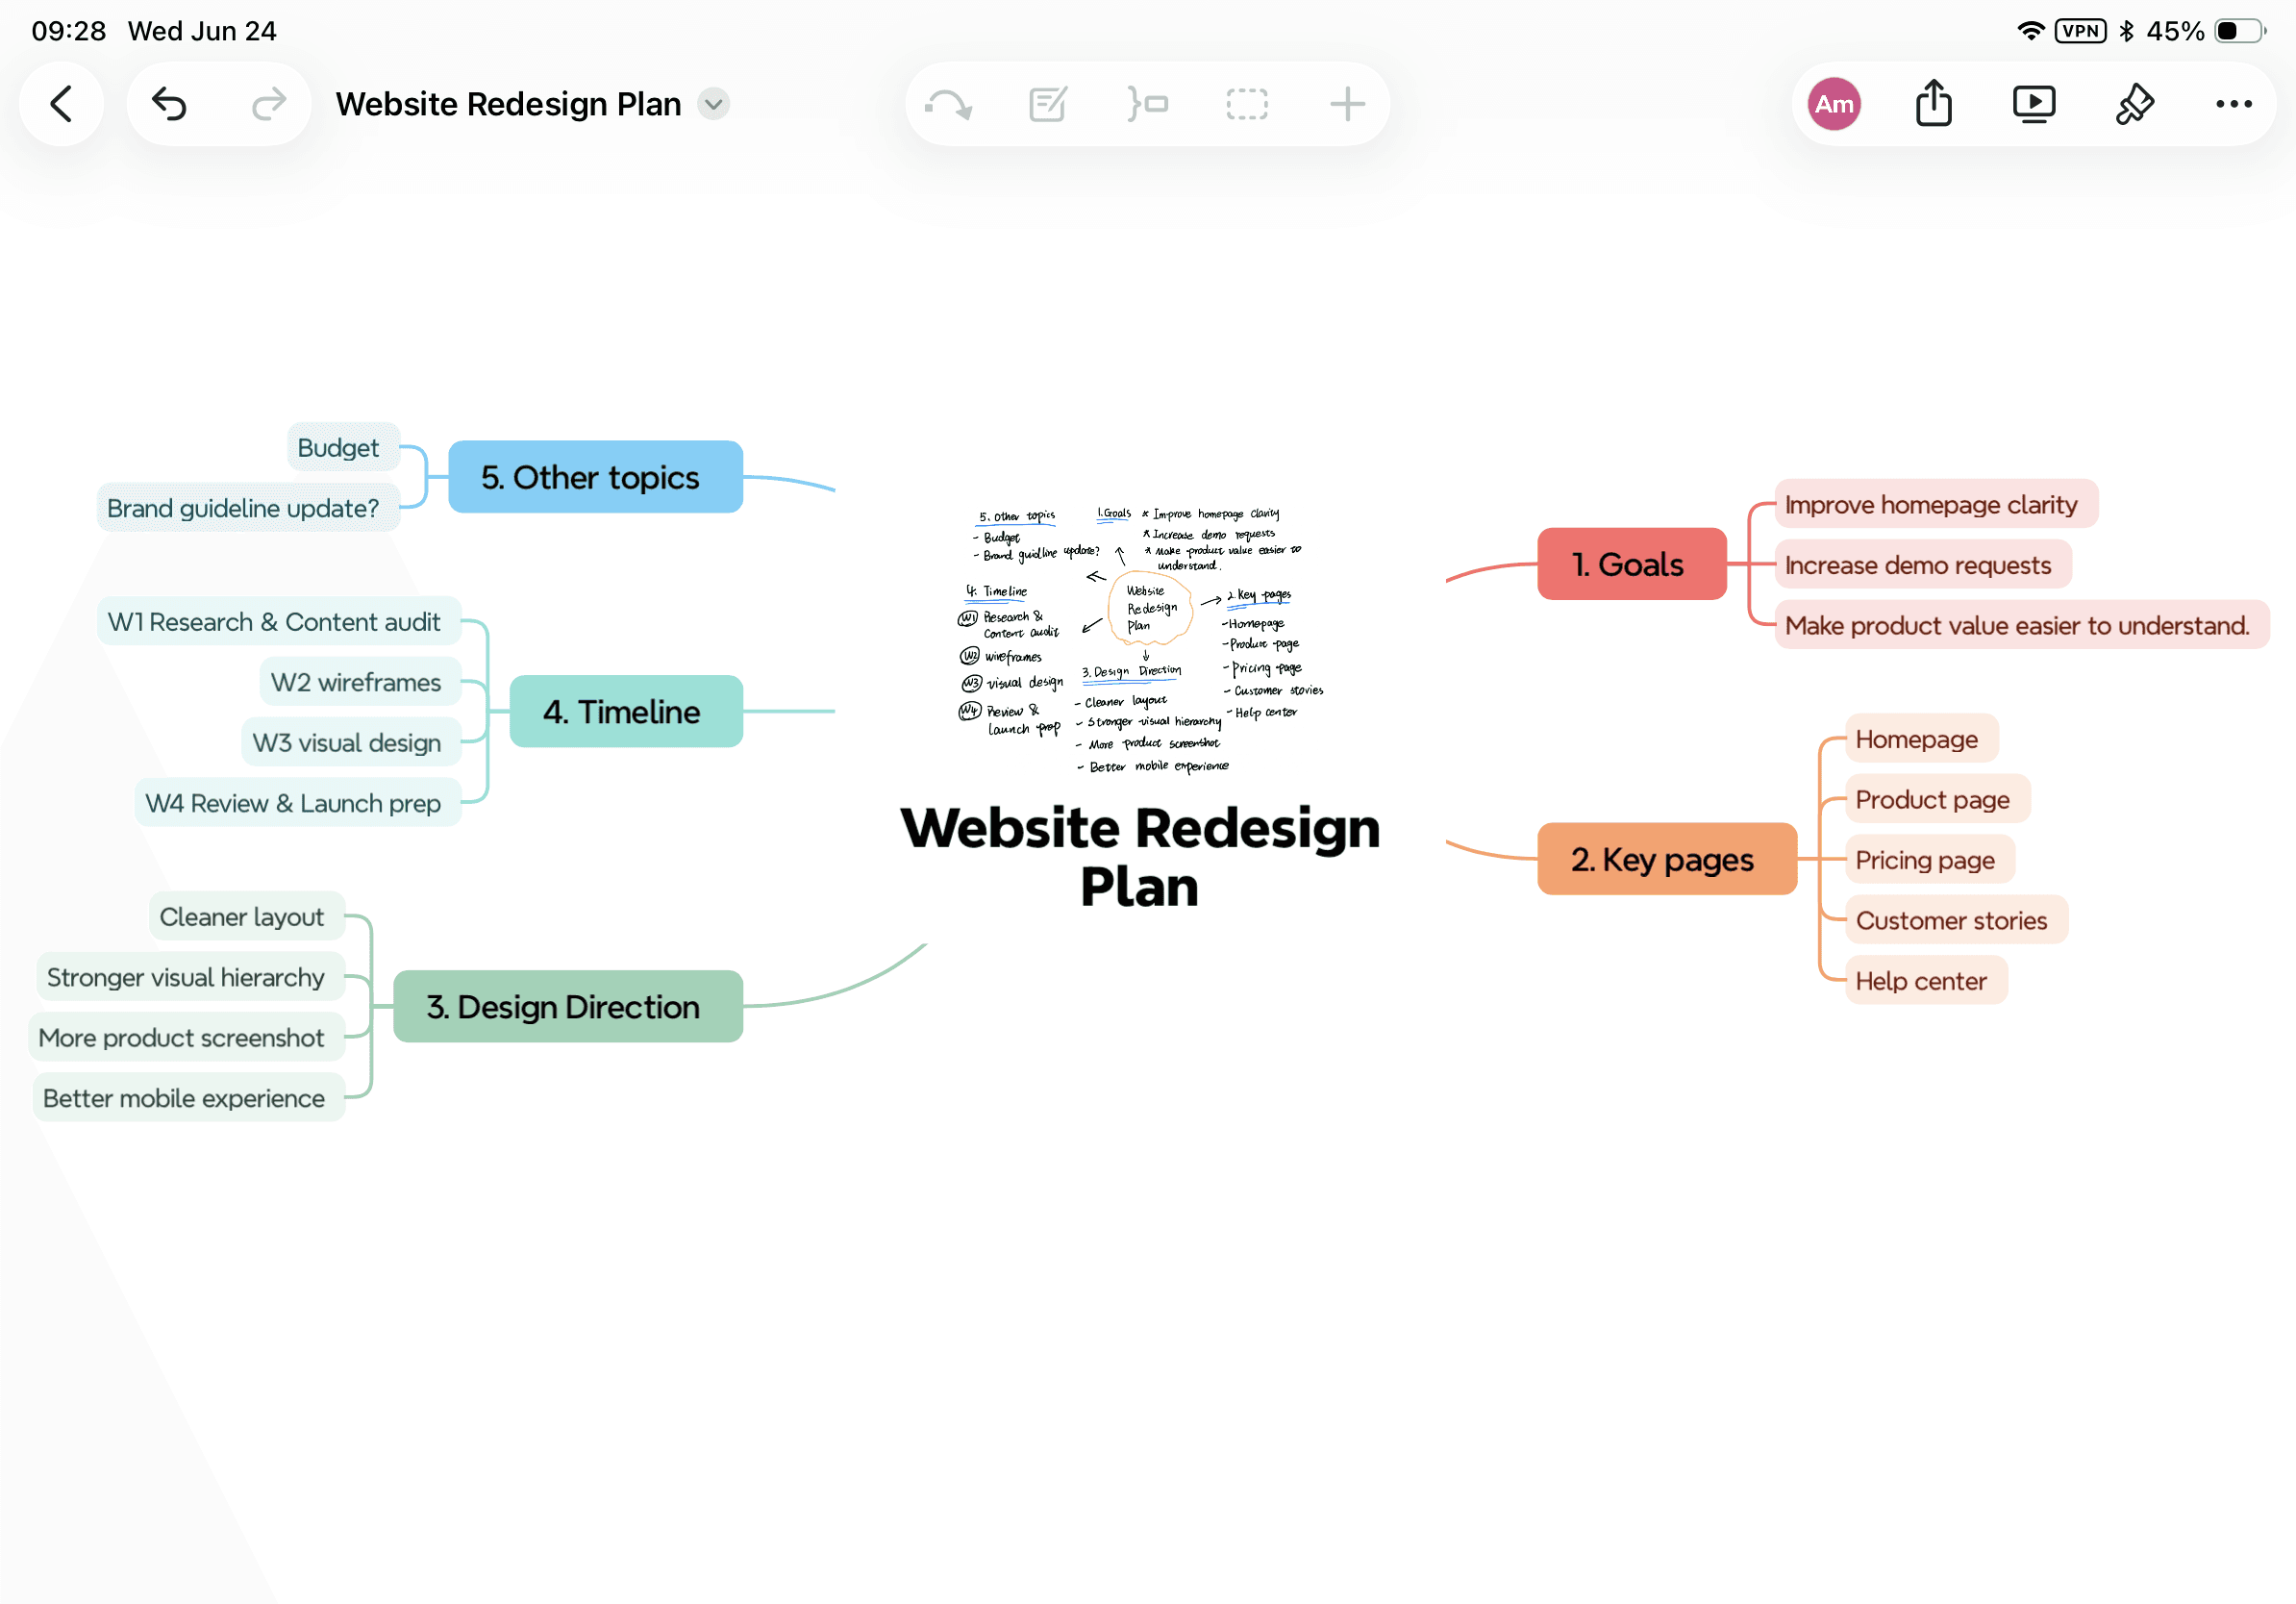This screenshot has width=2296, height=1604.
Task: Tap the battery indicator
Action: click(2241, 31)
